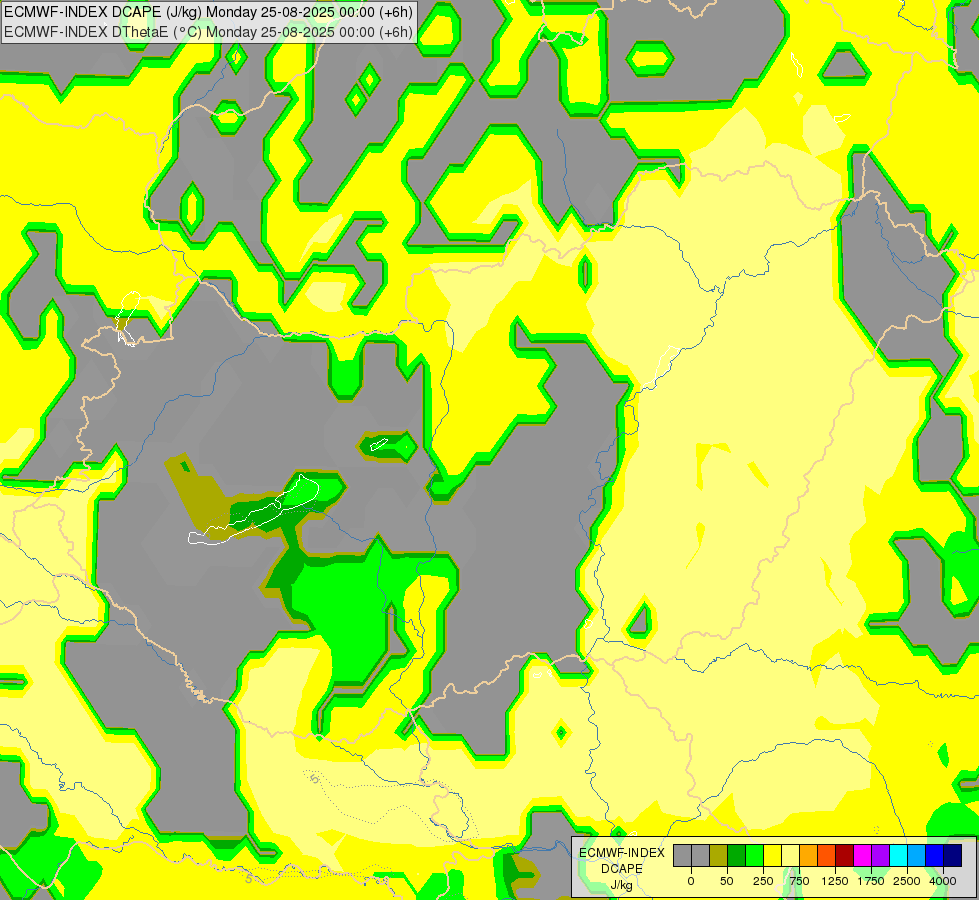The width and height of the screenshot is (979, 900).
Task: Click the DCAPE (J/kg) title line
Action: click(207, 12)
